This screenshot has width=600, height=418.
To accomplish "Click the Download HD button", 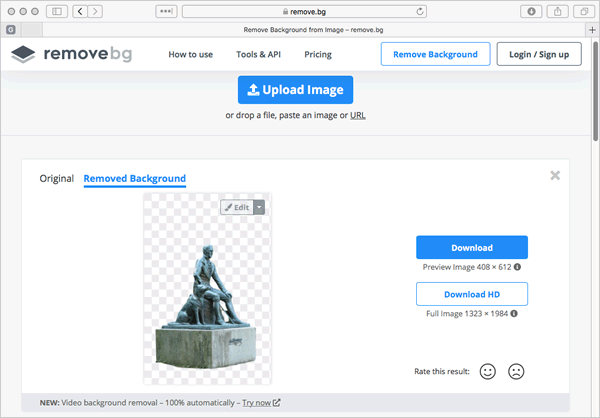I will pyautogui.click(x=471, y=294).
